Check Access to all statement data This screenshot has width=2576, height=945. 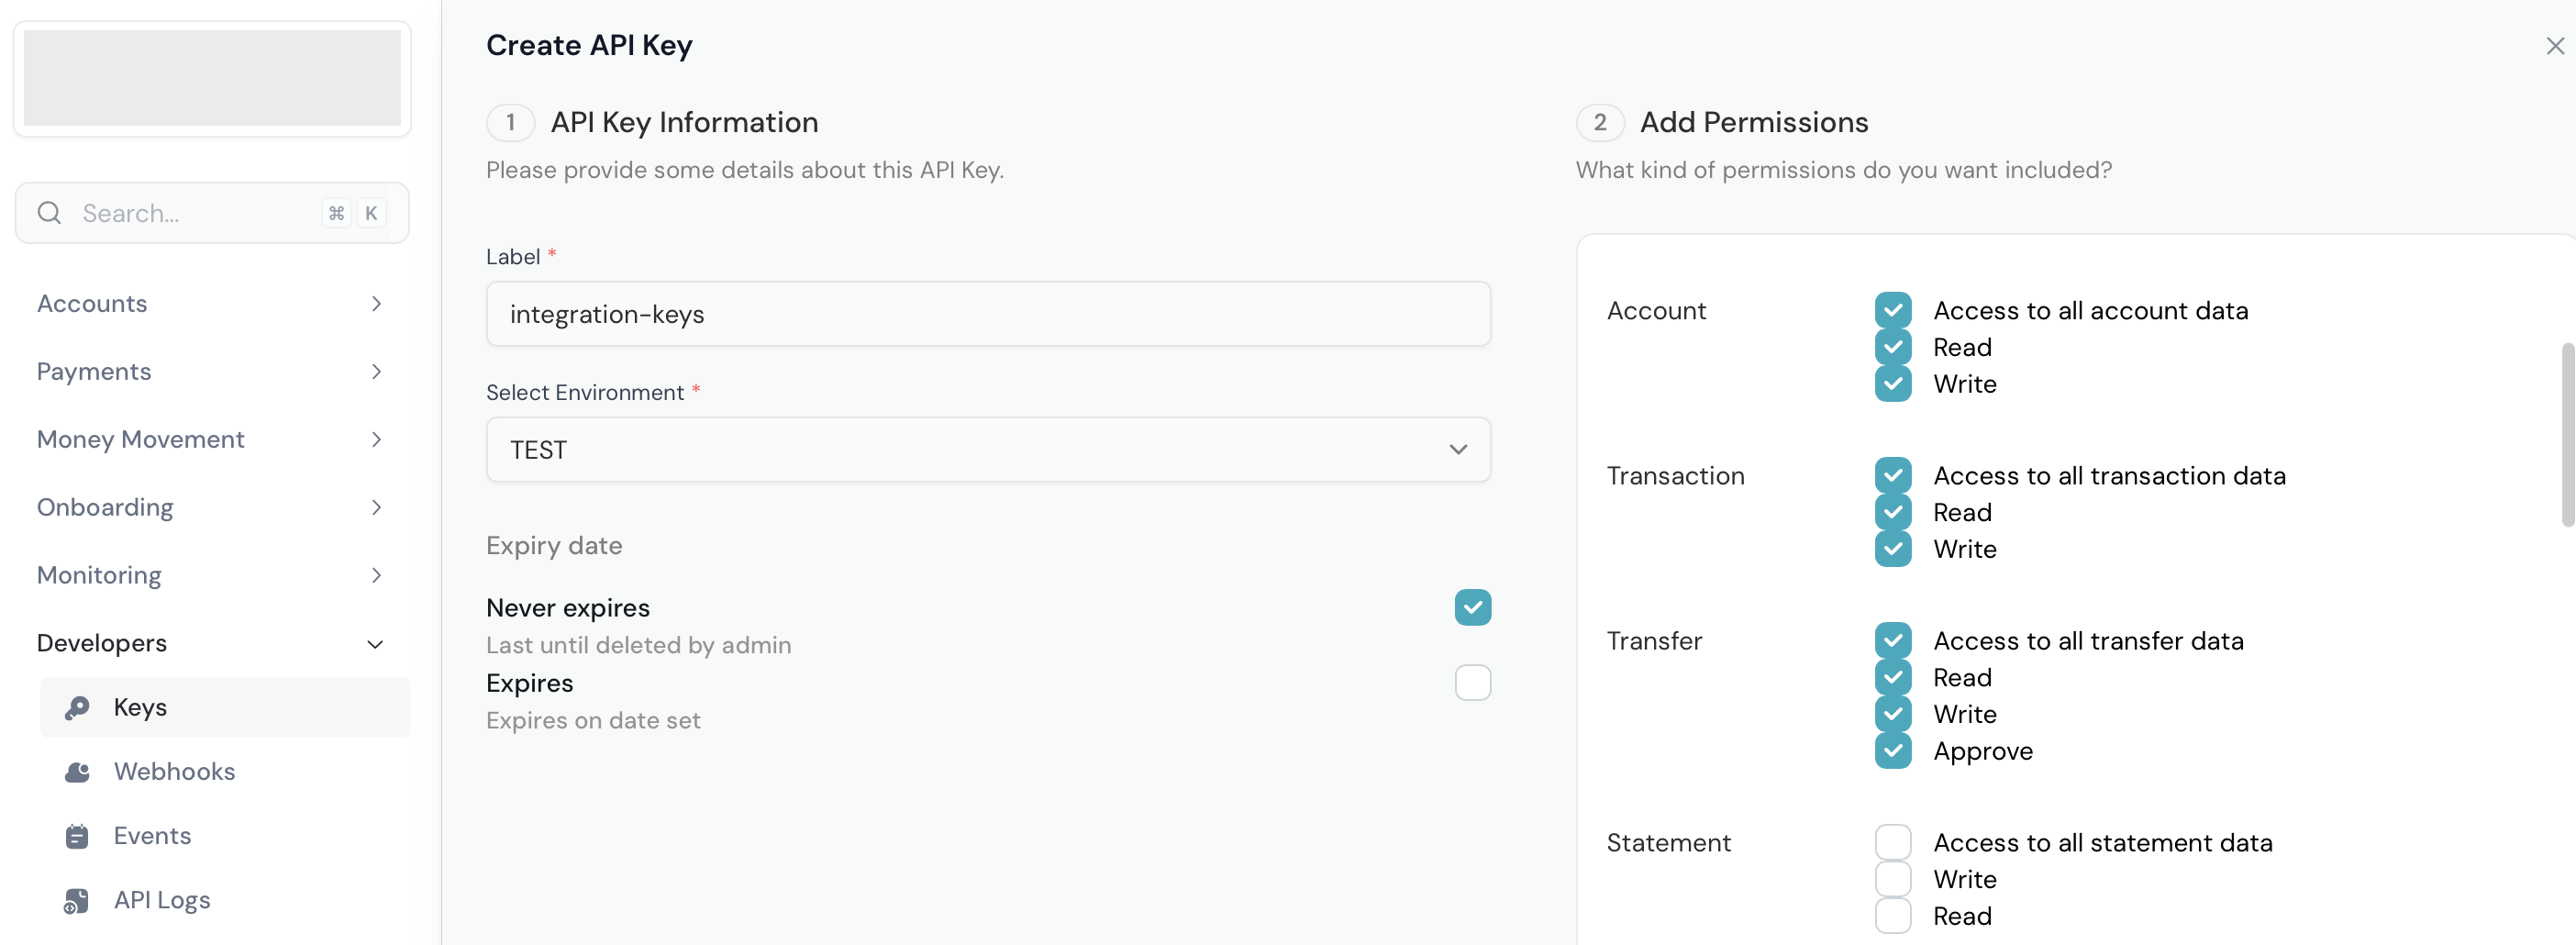click(1892, 842)
